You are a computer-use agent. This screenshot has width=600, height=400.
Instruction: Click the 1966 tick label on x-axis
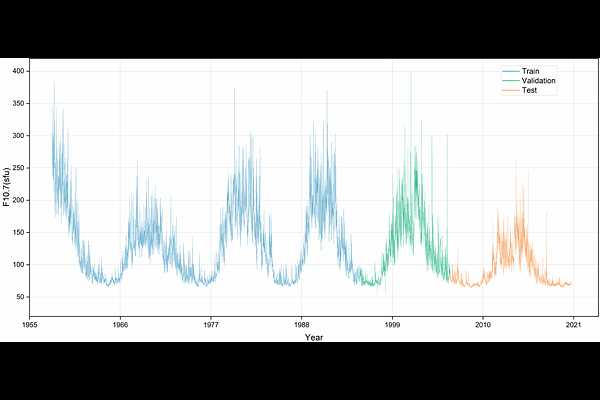(x=120, y=326)
